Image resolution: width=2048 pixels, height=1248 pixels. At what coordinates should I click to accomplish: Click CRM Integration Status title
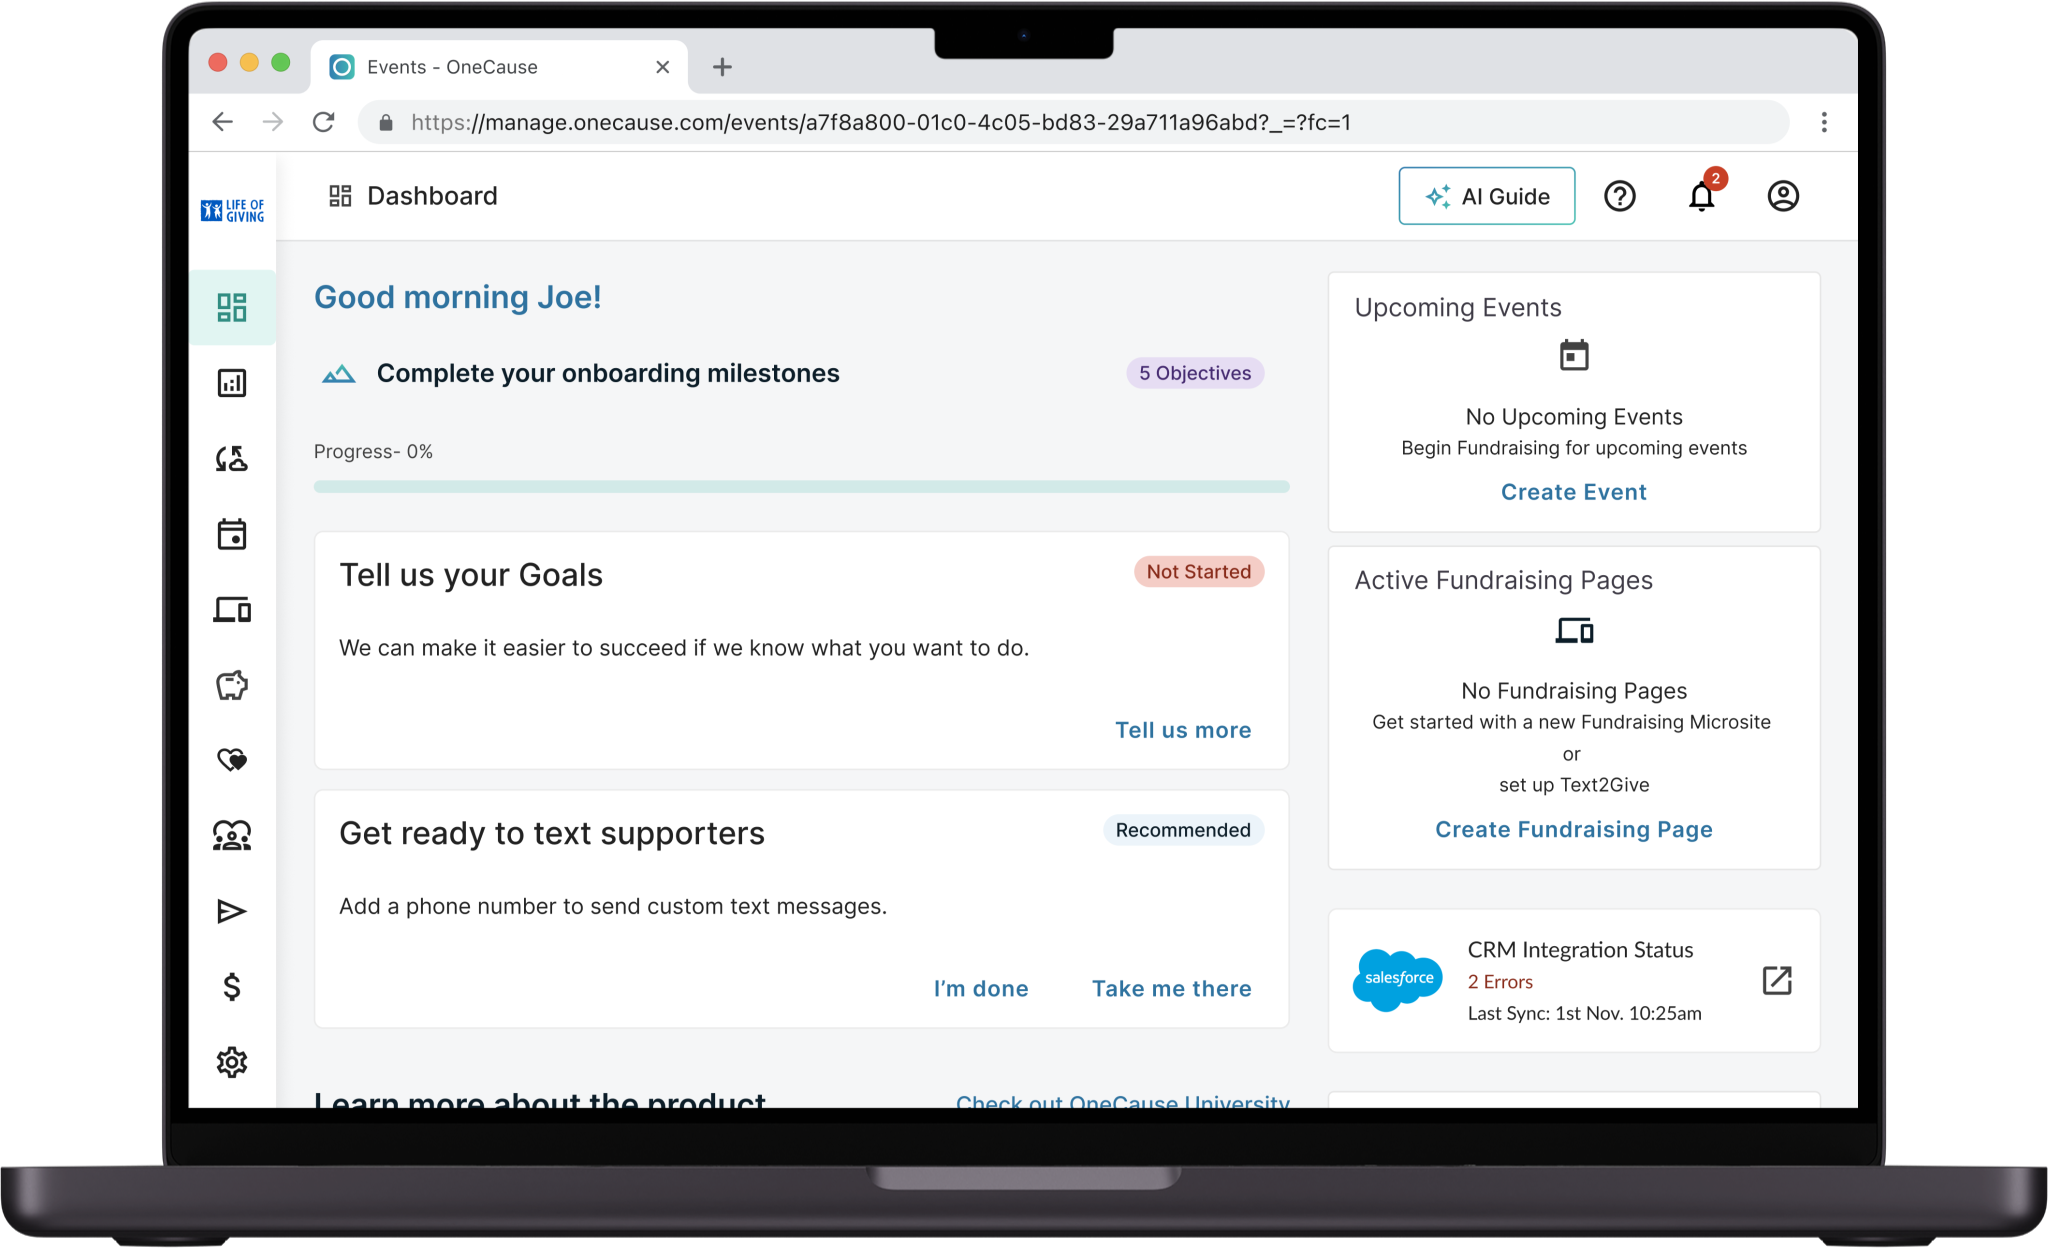(x=1580, y=950)
